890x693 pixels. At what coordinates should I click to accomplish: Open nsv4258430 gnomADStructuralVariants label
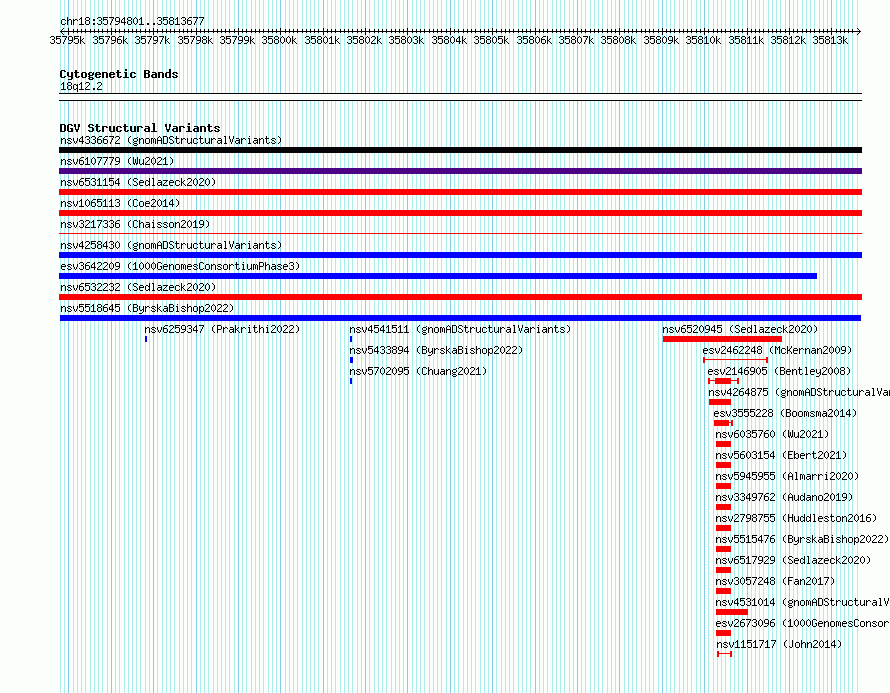pyautogui.click(x=171, y=245)
